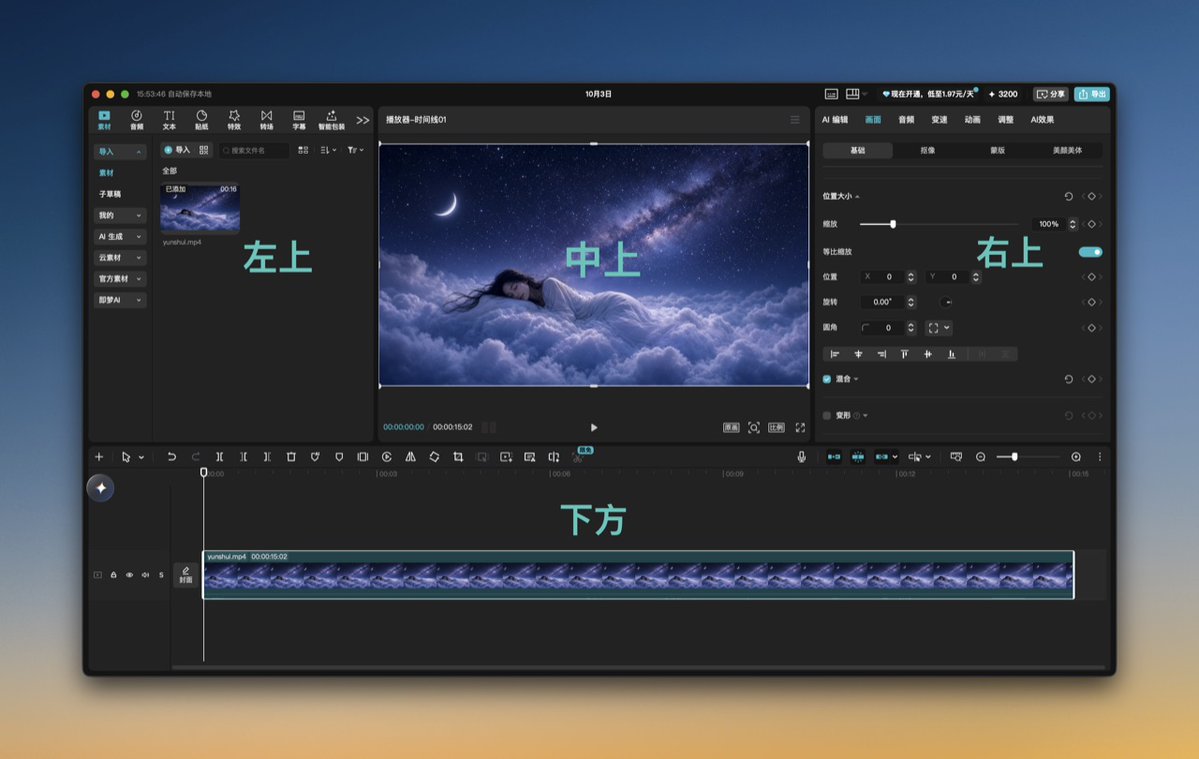Switch to the 变速 tab

click(x=939, y=119)
